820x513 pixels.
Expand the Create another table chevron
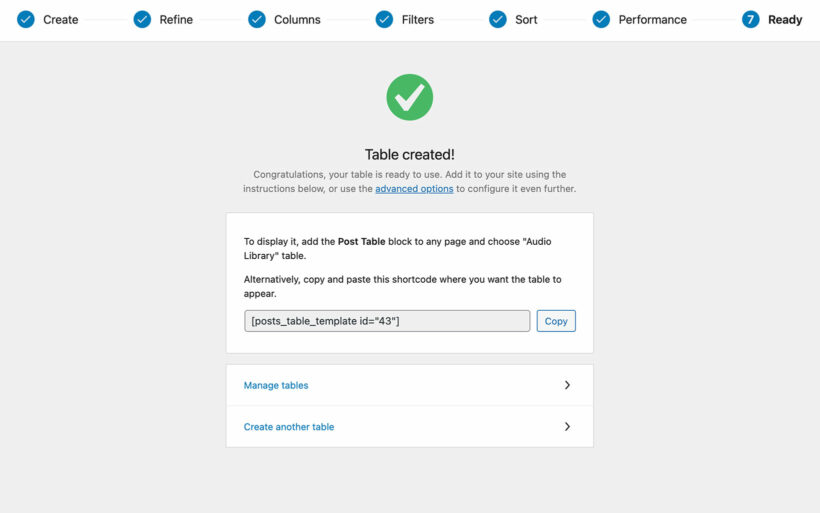(x=567, y=427)
